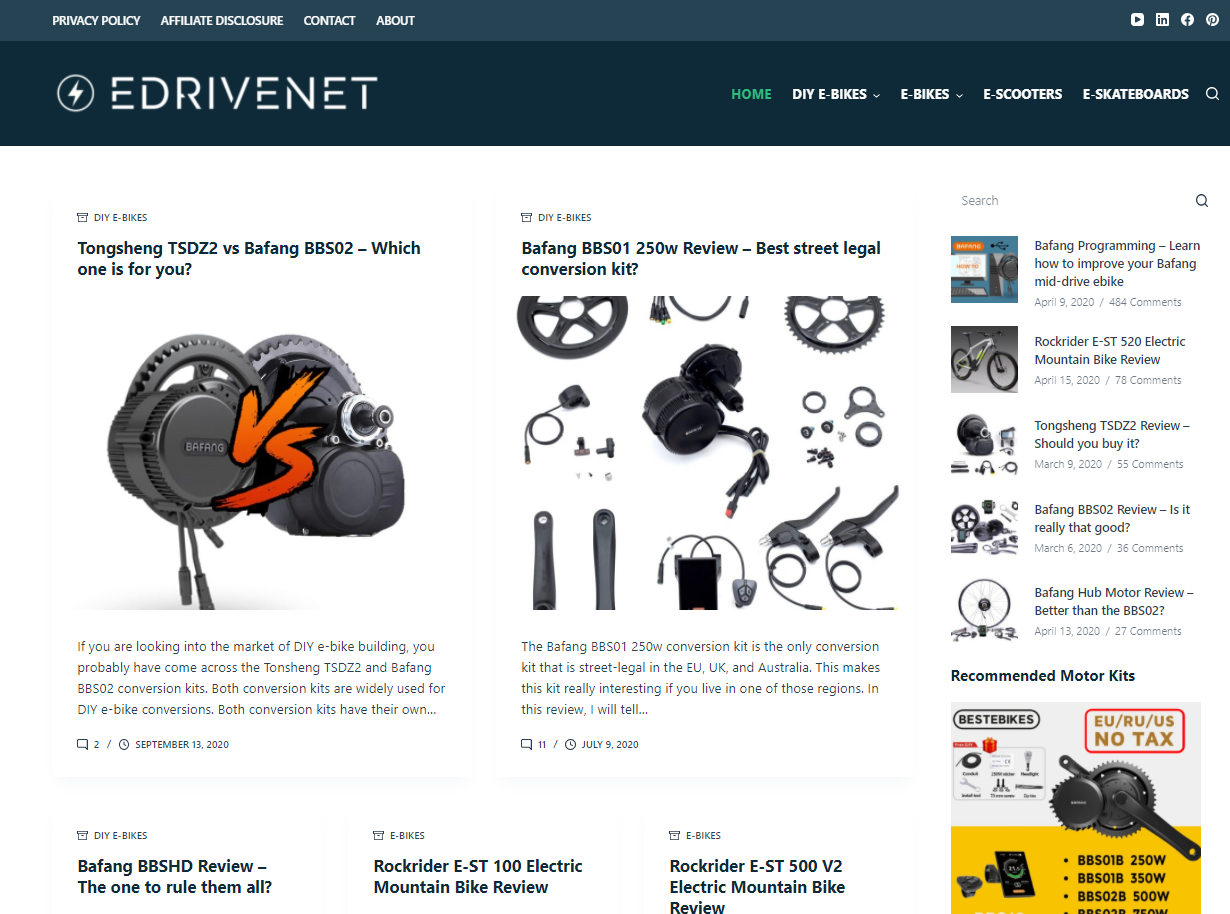The width and height of the screenshot is (1230, 914).
Task: Open Bafang BBS02 Review sidebar link
Action: tap(1112, 518)
